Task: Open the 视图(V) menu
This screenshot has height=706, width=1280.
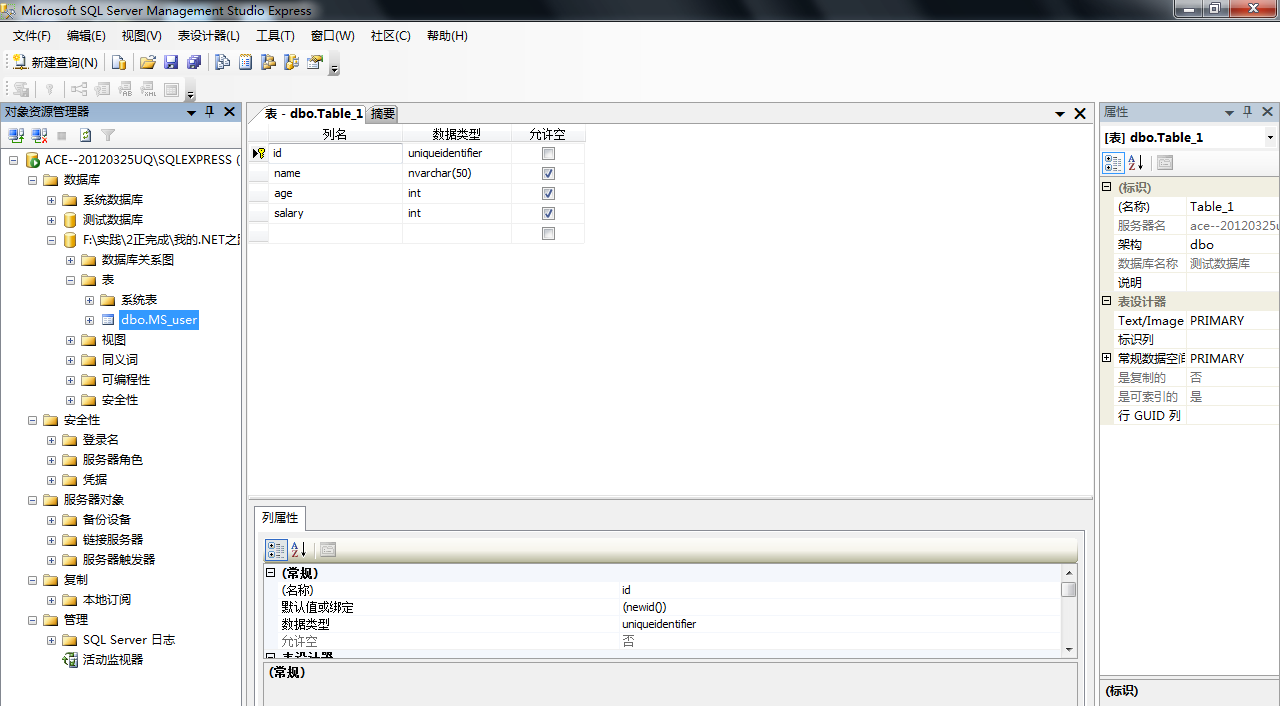Action: (141, 35)
